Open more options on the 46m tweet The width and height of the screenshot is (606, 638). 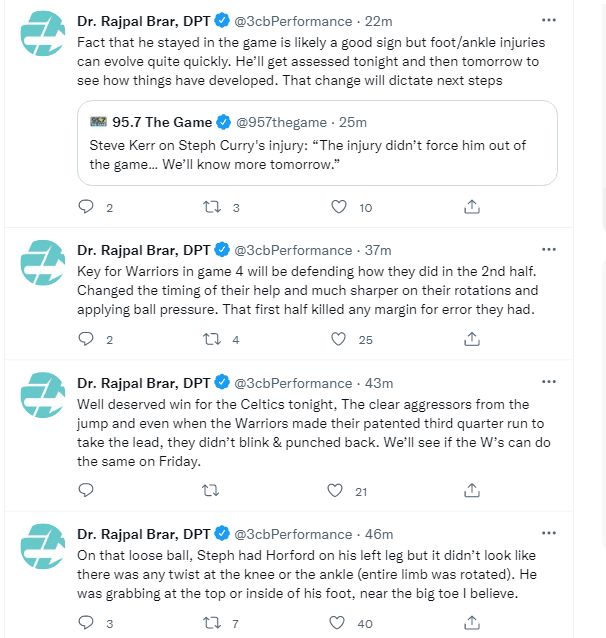[x=548, y=534]
